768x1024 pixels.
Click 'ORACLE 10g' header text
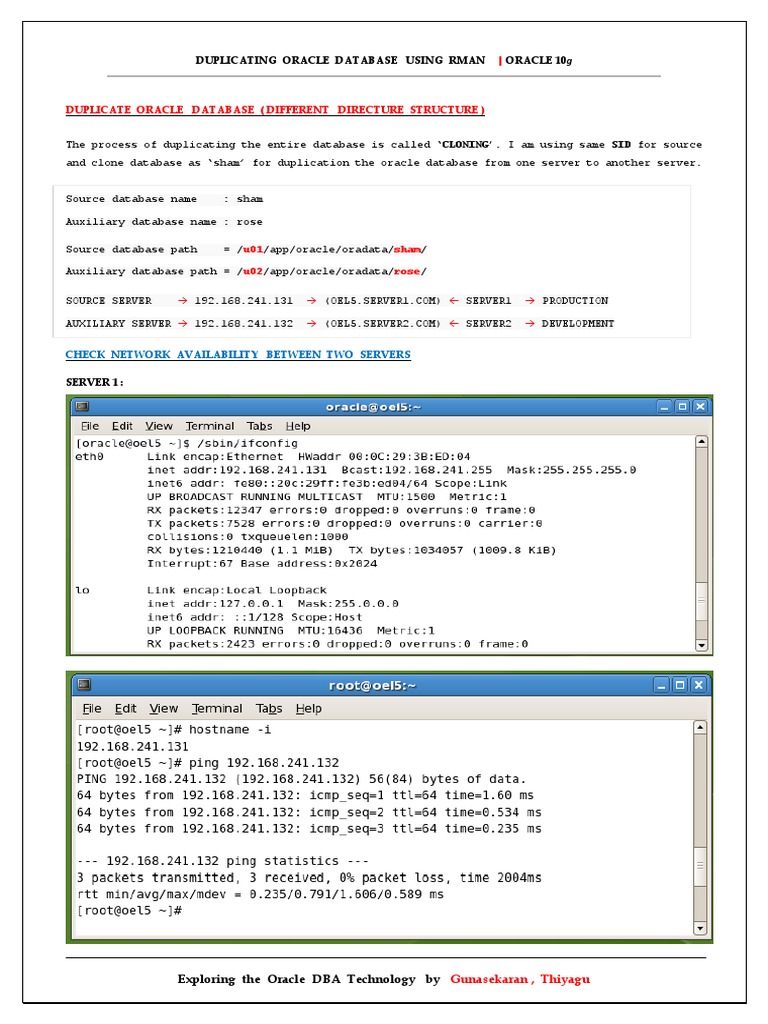[x=538, y=60]
